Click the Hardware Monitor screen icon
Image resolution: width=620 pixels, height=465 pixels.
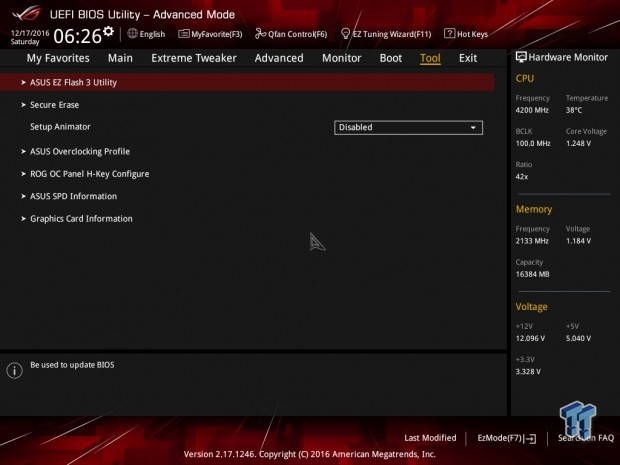coord(521,57)
